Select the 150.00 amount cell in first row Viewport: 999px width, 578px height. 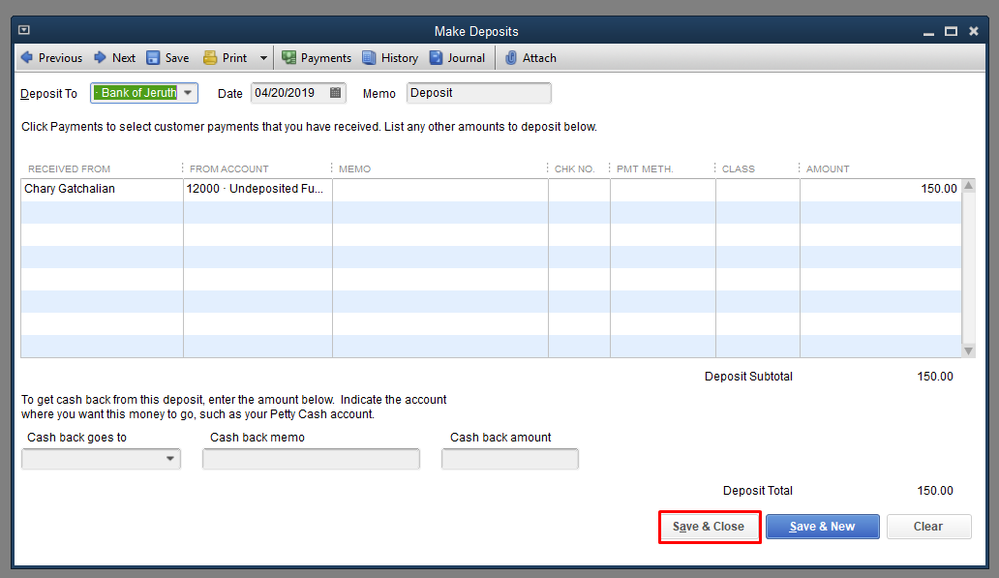pos(880,189)
